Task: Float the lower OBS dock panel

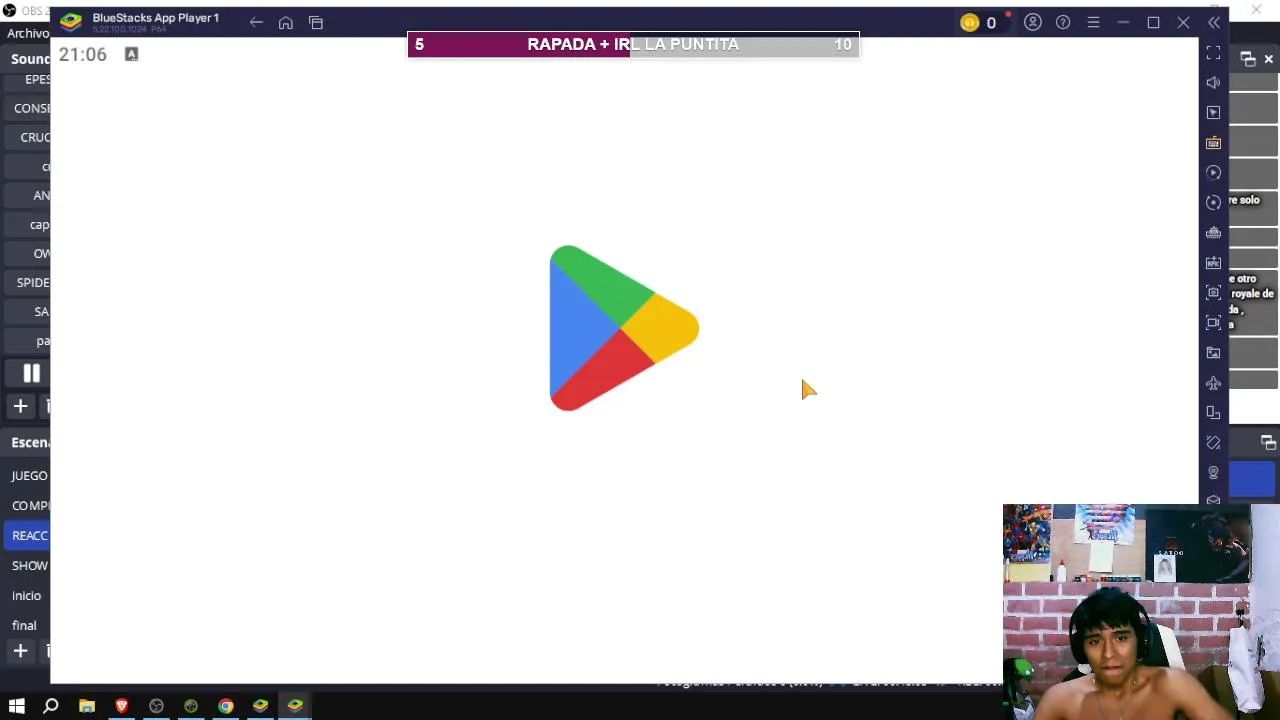Action: tap(1268, 442)
